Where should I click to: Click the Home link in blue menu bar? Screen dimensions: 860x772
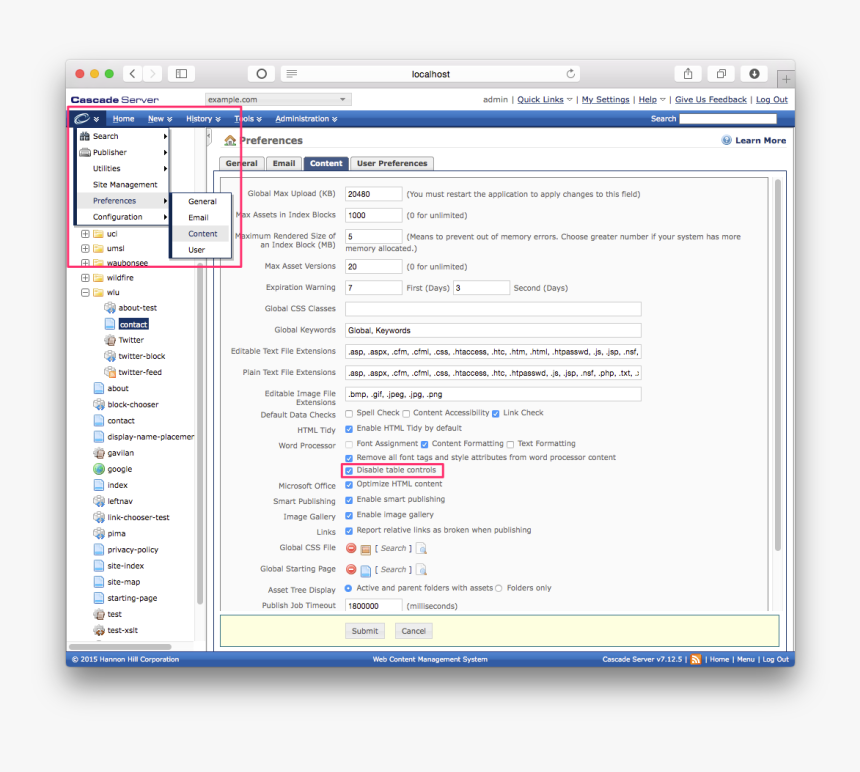123,118
